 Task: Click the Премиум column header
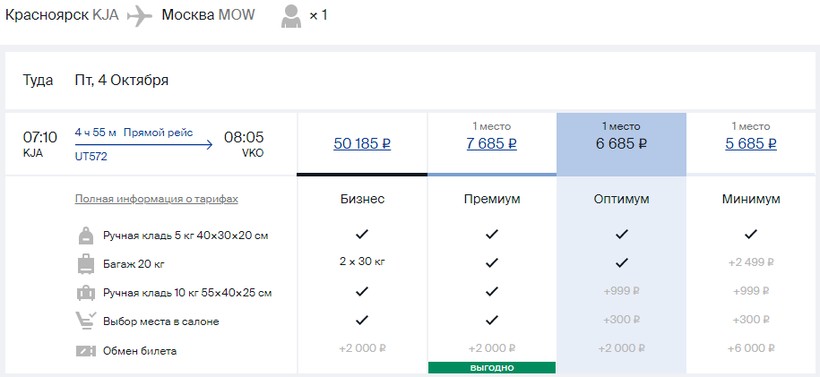coord(492,199)
